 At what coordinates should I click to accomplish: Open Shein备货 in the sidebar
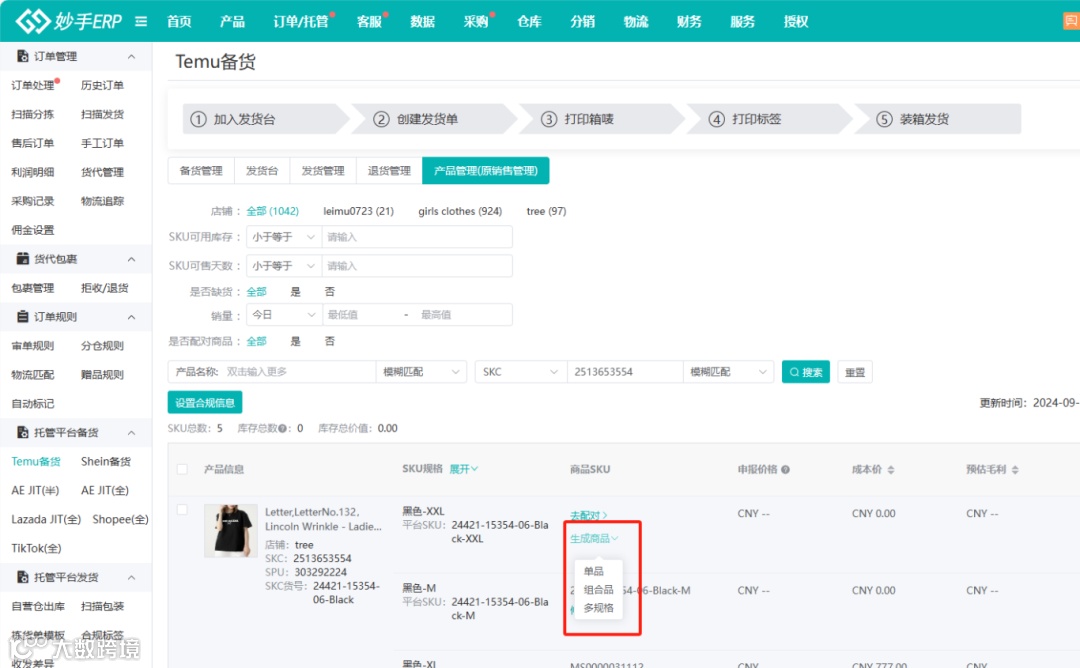coord(105,461)
